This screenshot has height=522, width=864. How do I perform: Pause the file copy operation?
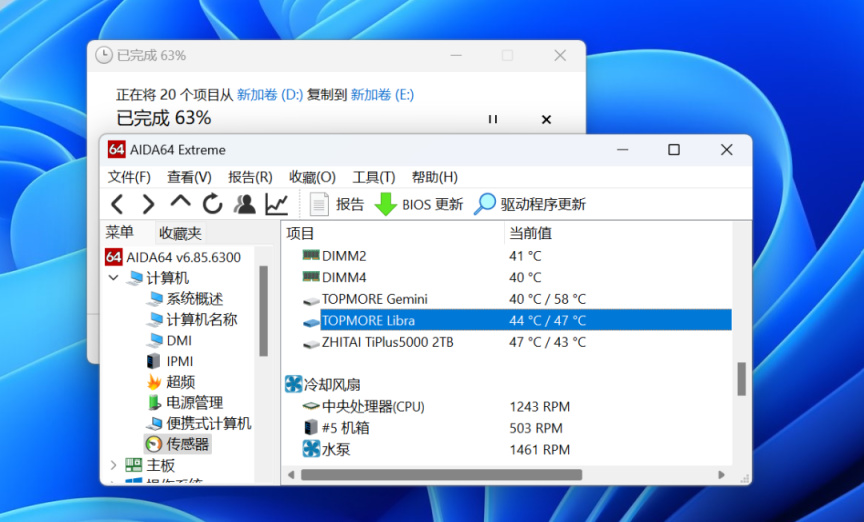pos(493,119)
